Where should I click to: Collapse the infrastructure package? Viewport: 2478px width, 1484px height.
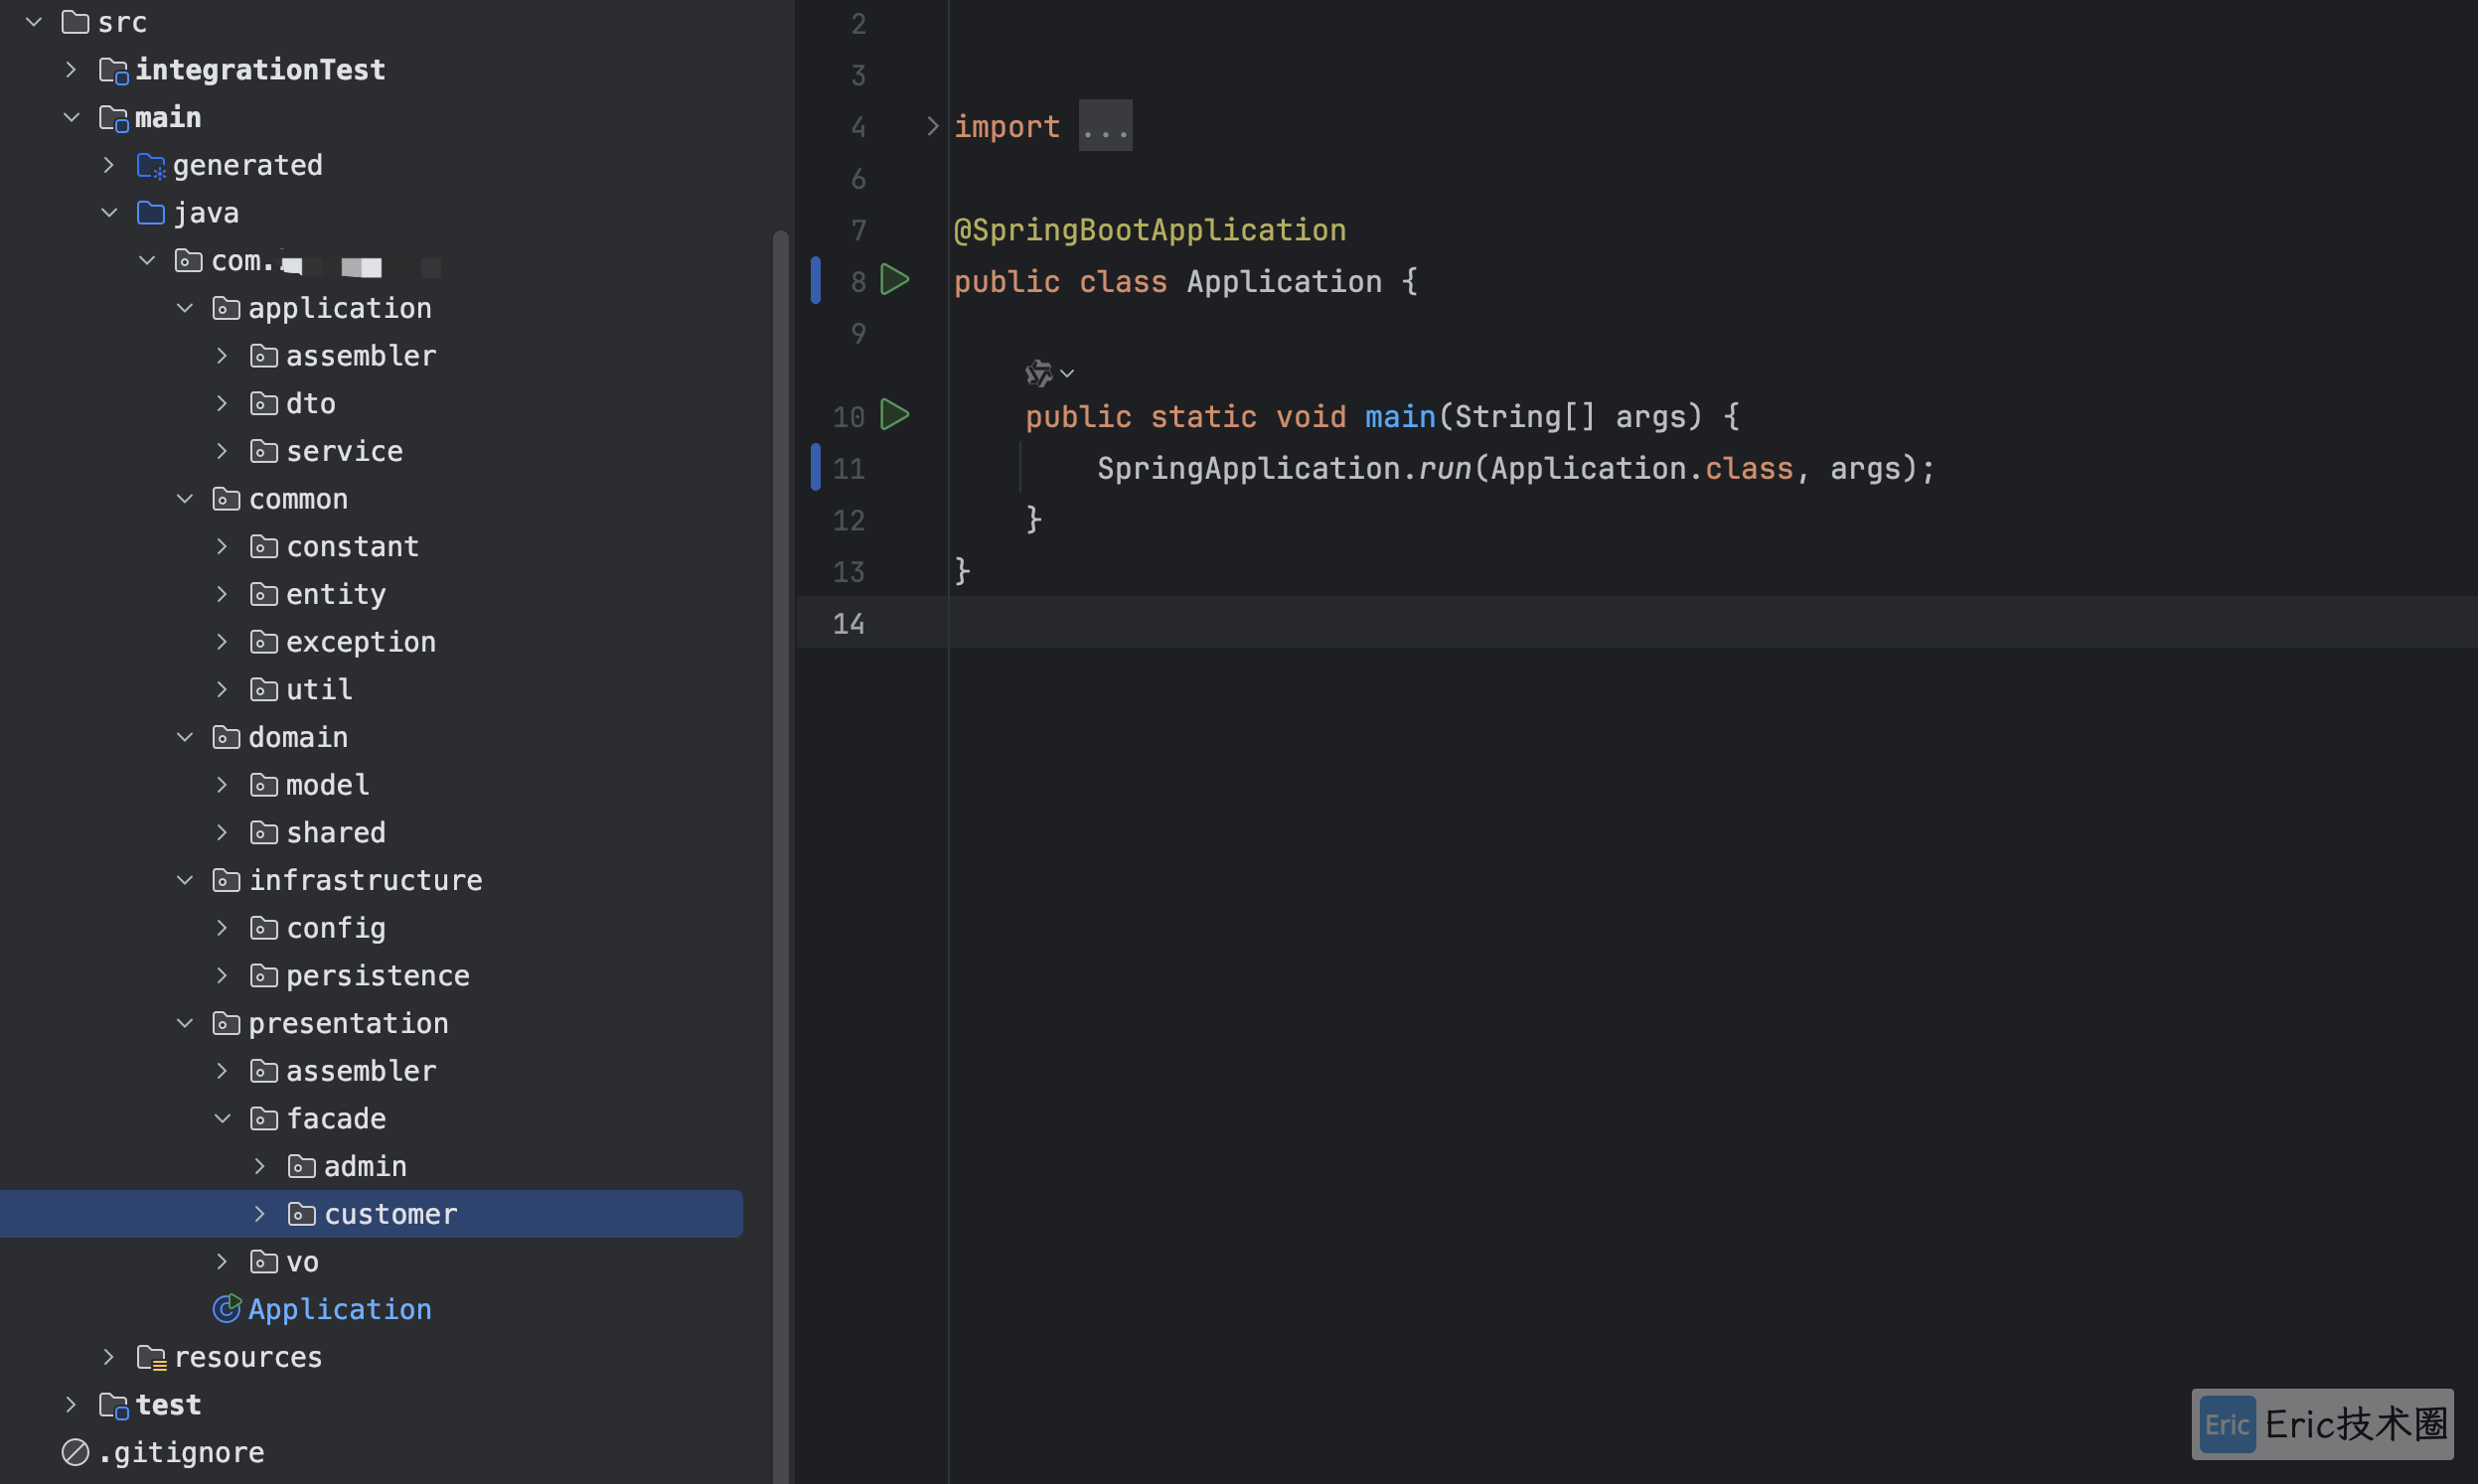pos(185,880)
